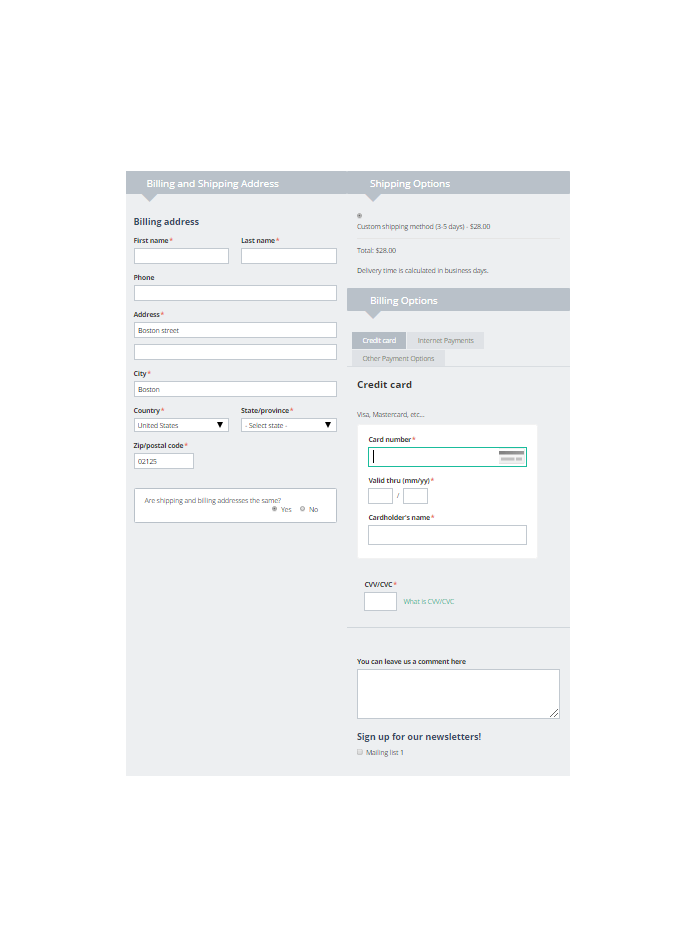Click the 'Billing address' heading
This screenshot has height=947, width=700.
point(166,222)
